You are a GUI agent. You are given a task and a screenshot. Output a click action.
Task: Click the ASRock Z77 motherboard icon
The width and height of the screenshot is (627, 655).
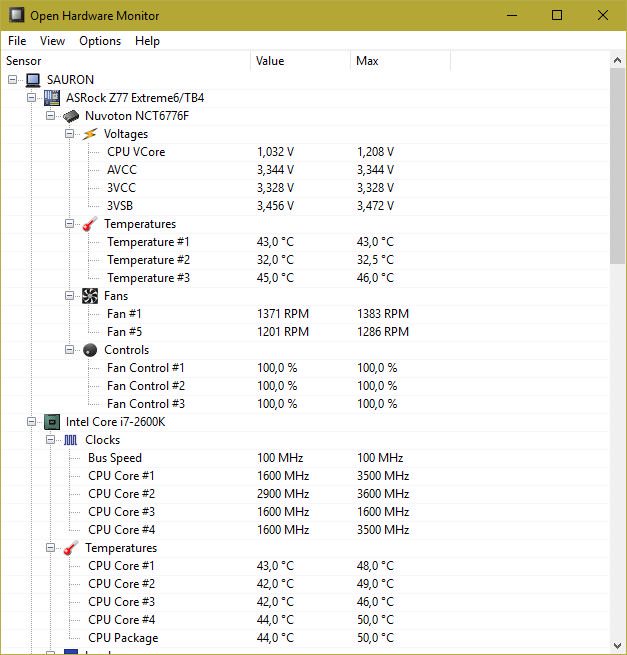pos(52,98)
